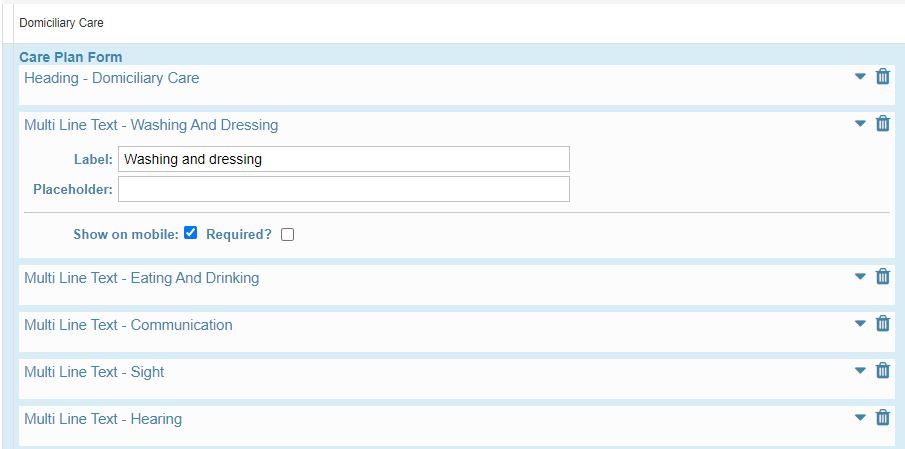Delete the Sight multi line field
Screen dimensions: 905x449
click(882, 370)
